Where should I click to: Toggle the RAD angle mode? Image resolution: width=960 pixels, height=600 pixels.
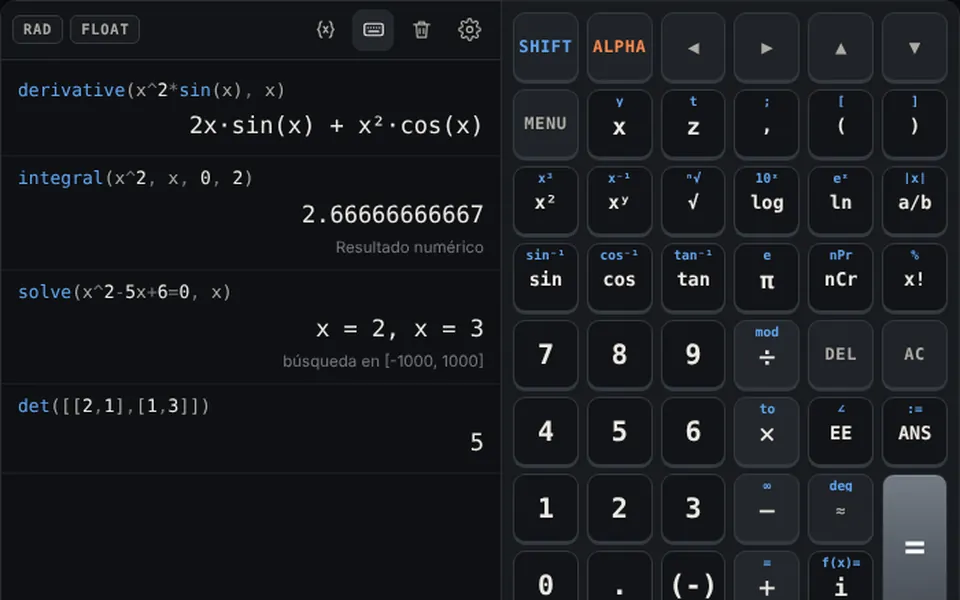[37, 29]
